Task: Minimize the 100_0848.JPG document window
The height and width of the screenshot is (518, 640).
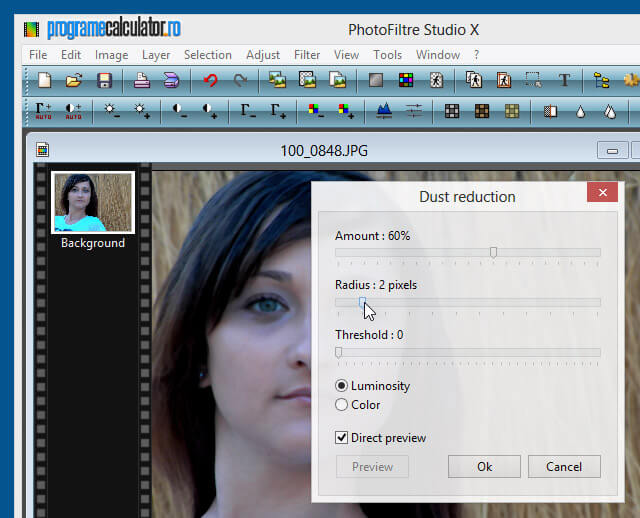Action: click(612, 151)
